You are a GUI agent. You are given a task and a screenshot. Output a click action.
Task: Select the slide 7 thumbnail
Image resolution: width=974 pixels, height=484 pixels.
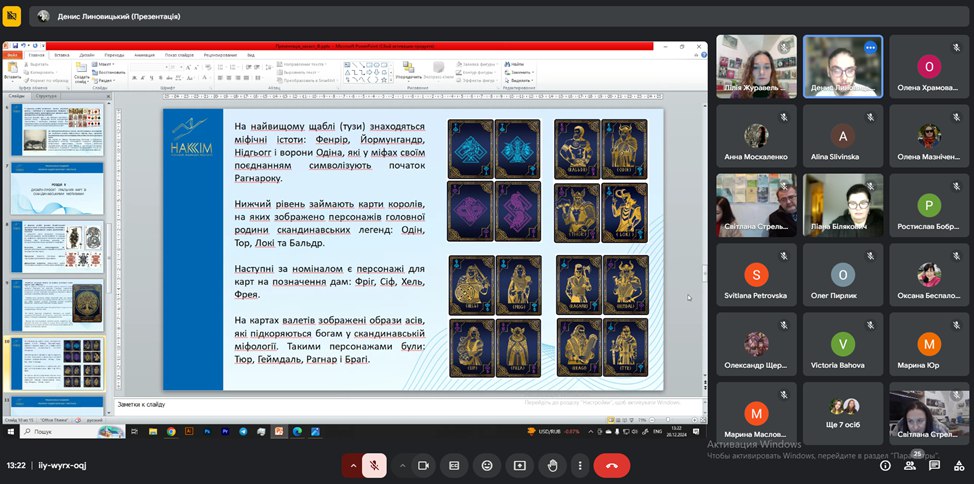[x=57, y=189]
